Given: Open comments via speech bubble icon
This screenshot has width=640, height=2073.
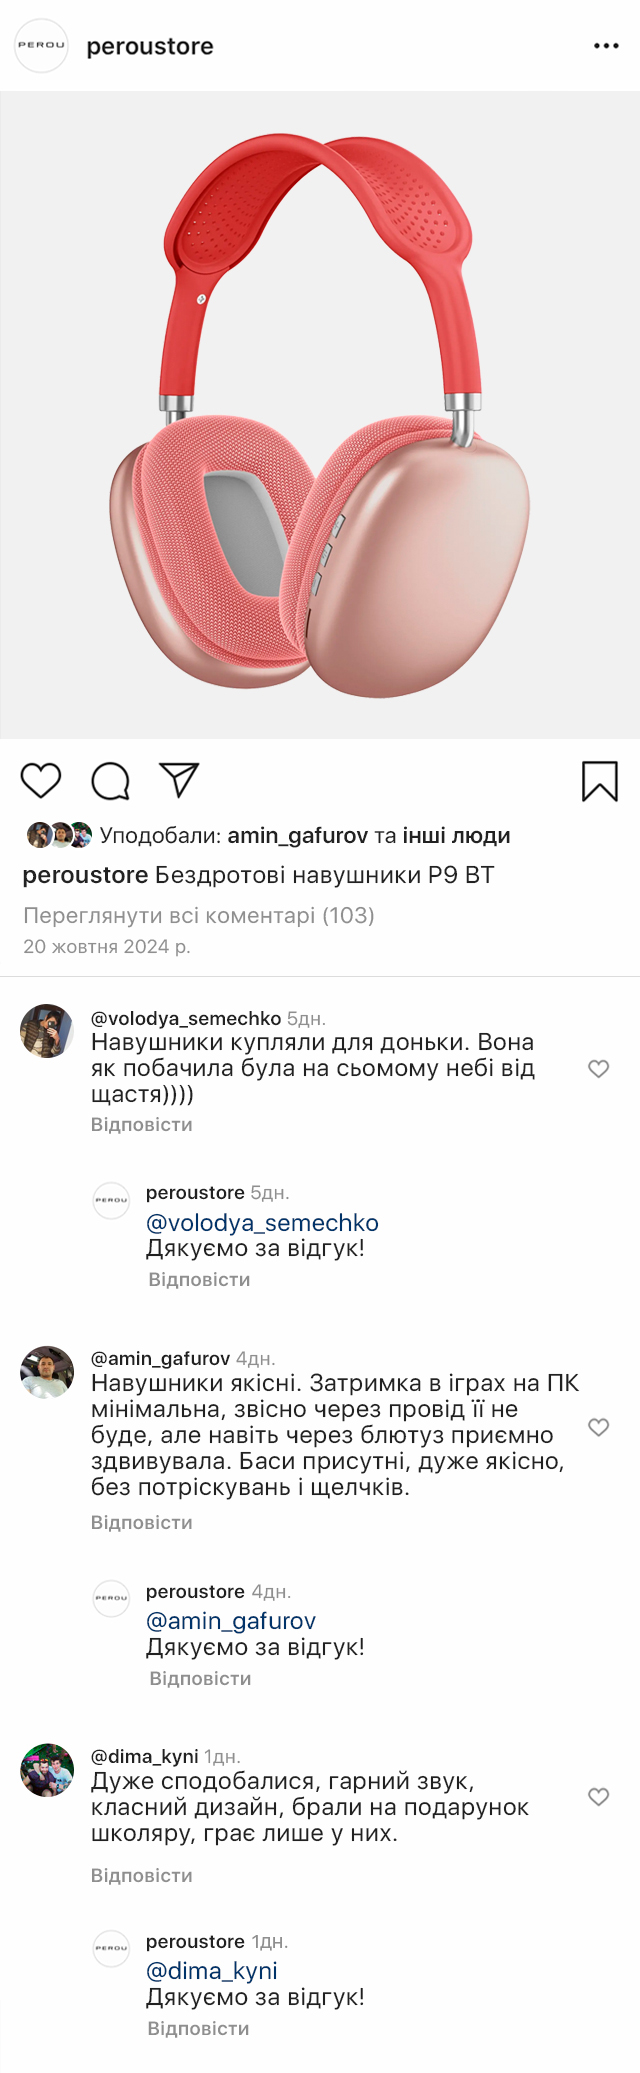Looking at the screenshot, I should (110, 781).
